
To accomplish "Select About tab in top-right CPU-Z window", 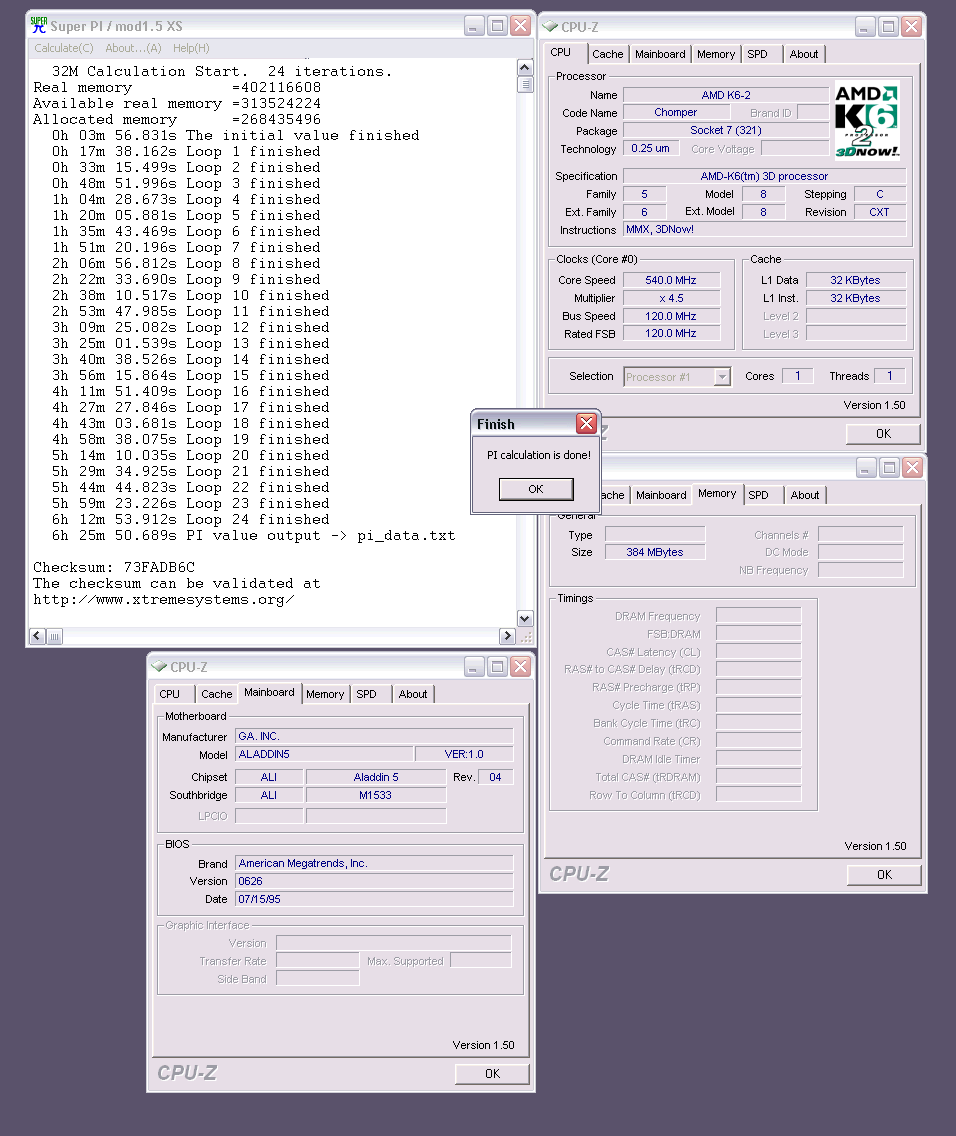I will (x=804, y=54).
